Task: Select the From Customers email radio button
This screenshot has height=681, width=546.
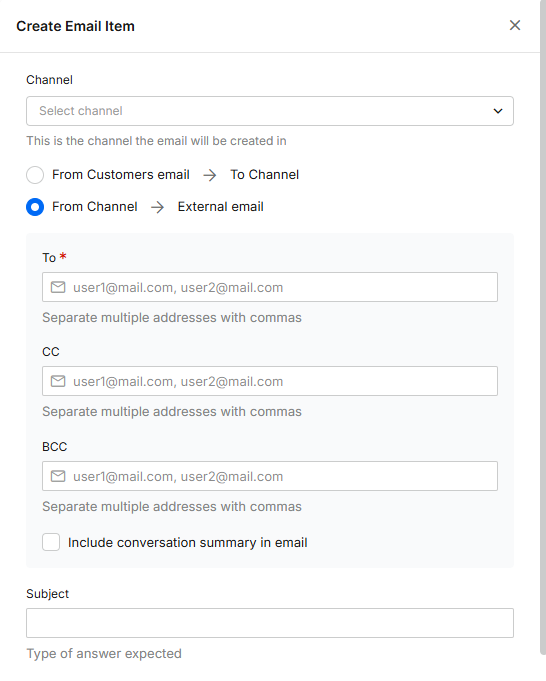Action: coord(35,175)
